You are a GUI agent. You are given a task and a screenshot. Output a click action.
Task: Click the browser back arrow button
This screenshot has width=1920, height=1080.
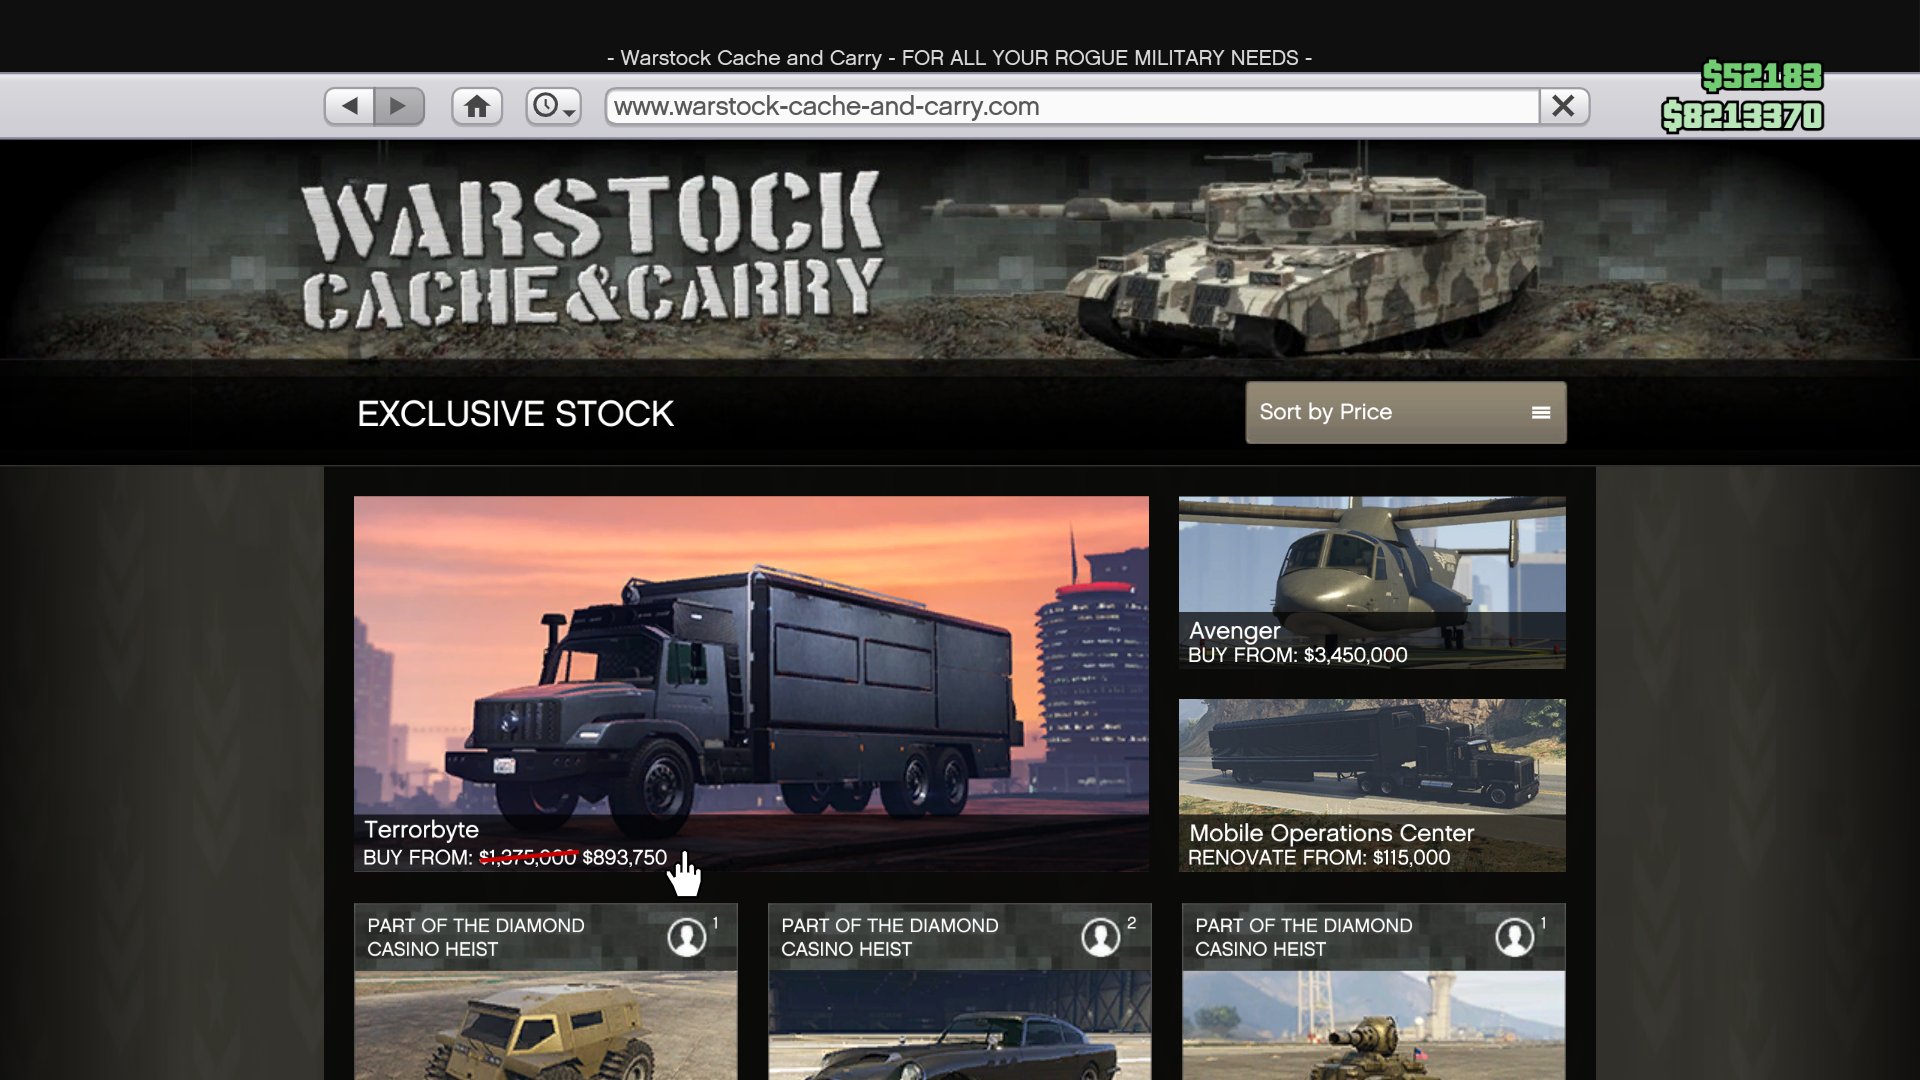[349, 106]
